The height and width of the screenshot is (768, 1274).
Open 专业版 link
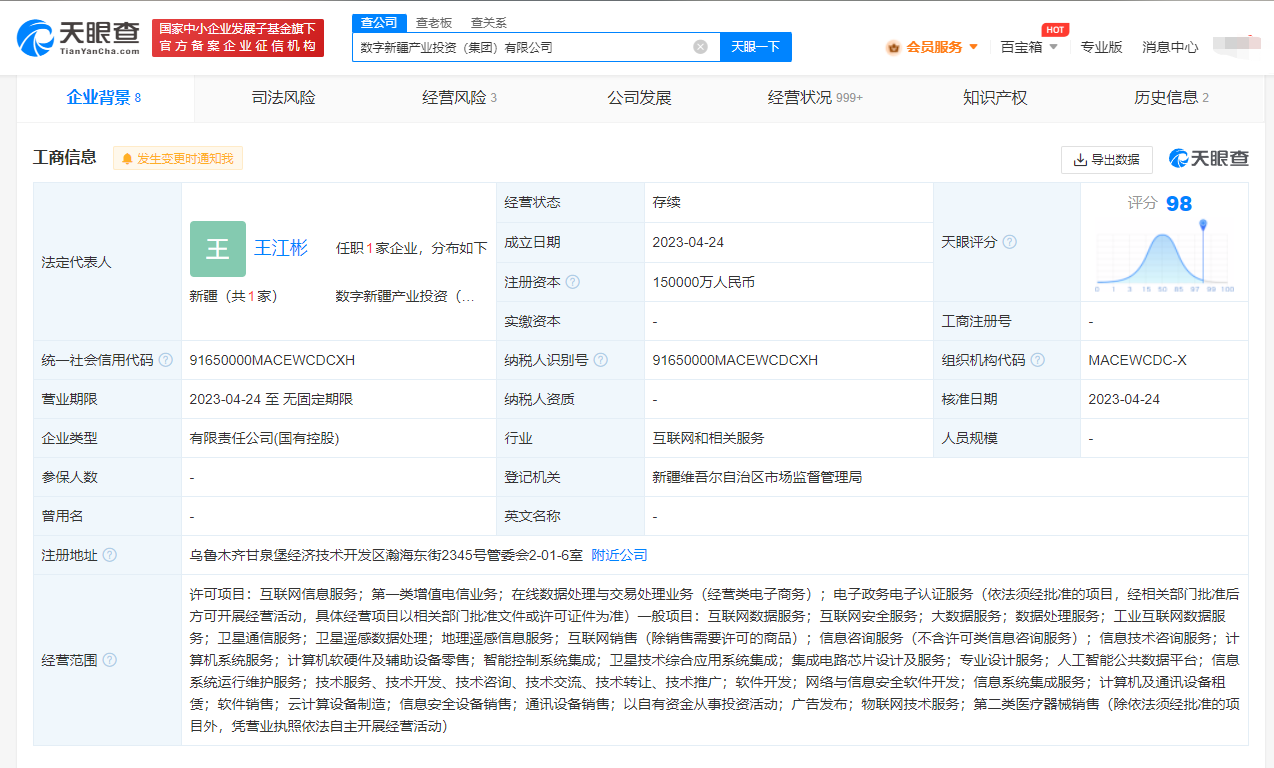coord(1101,47)
